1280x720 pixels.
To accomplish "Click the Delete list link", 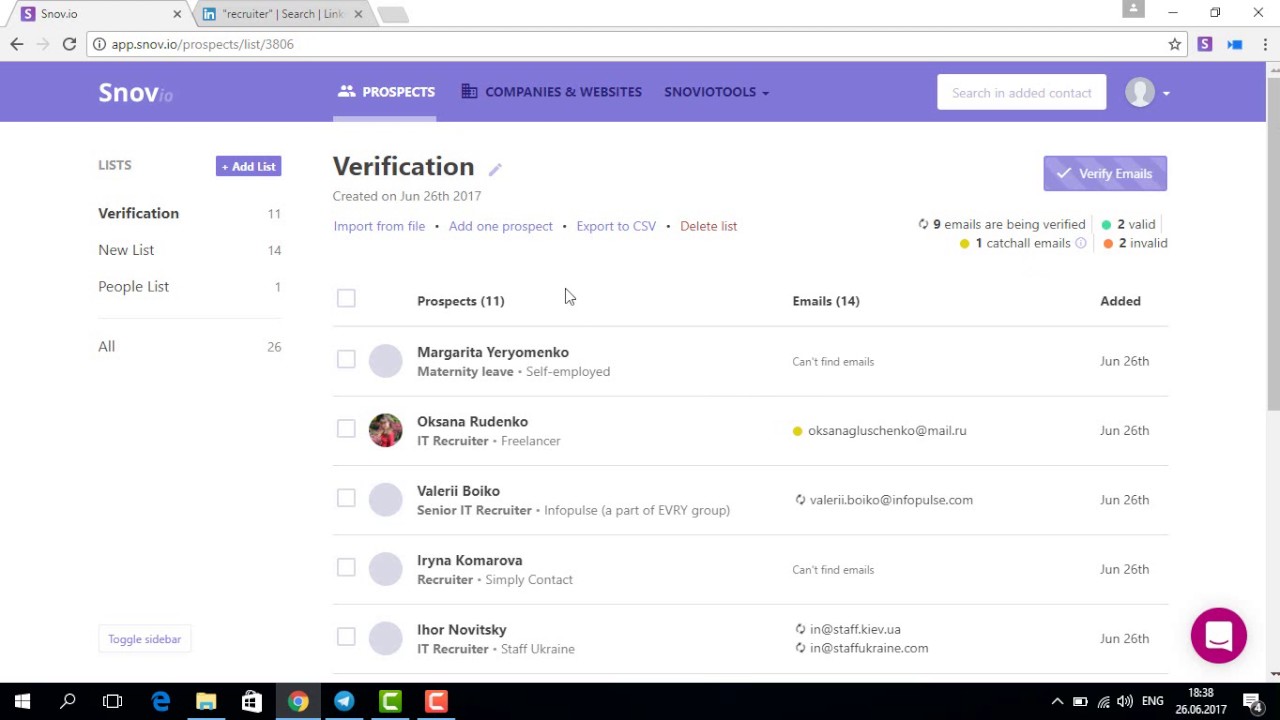I will coord(708,226).
